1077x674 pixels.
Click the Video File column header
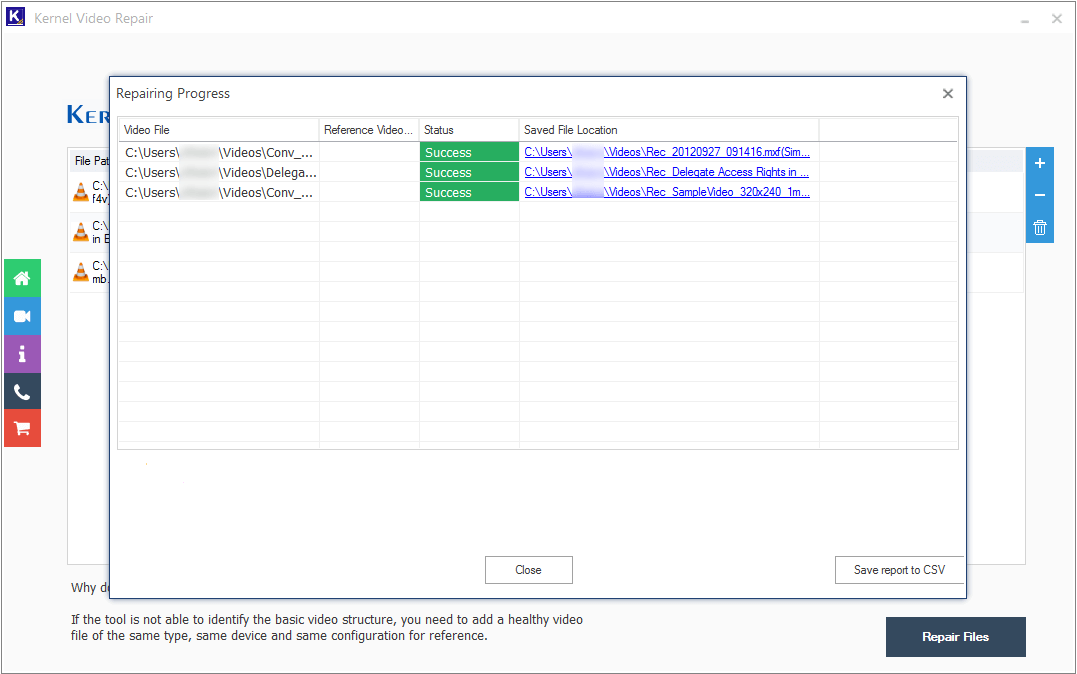point(218,130)
